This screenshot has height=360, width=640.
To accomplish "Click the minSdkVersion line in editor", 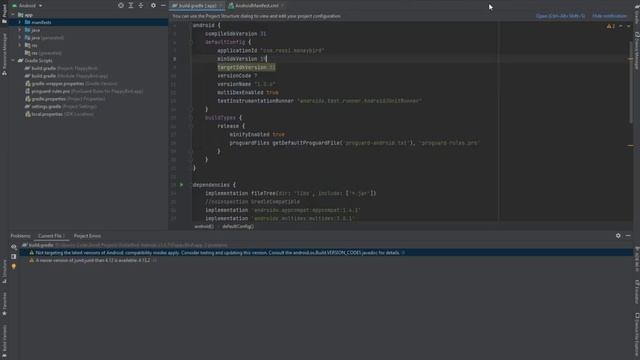I will coord(241,59).
